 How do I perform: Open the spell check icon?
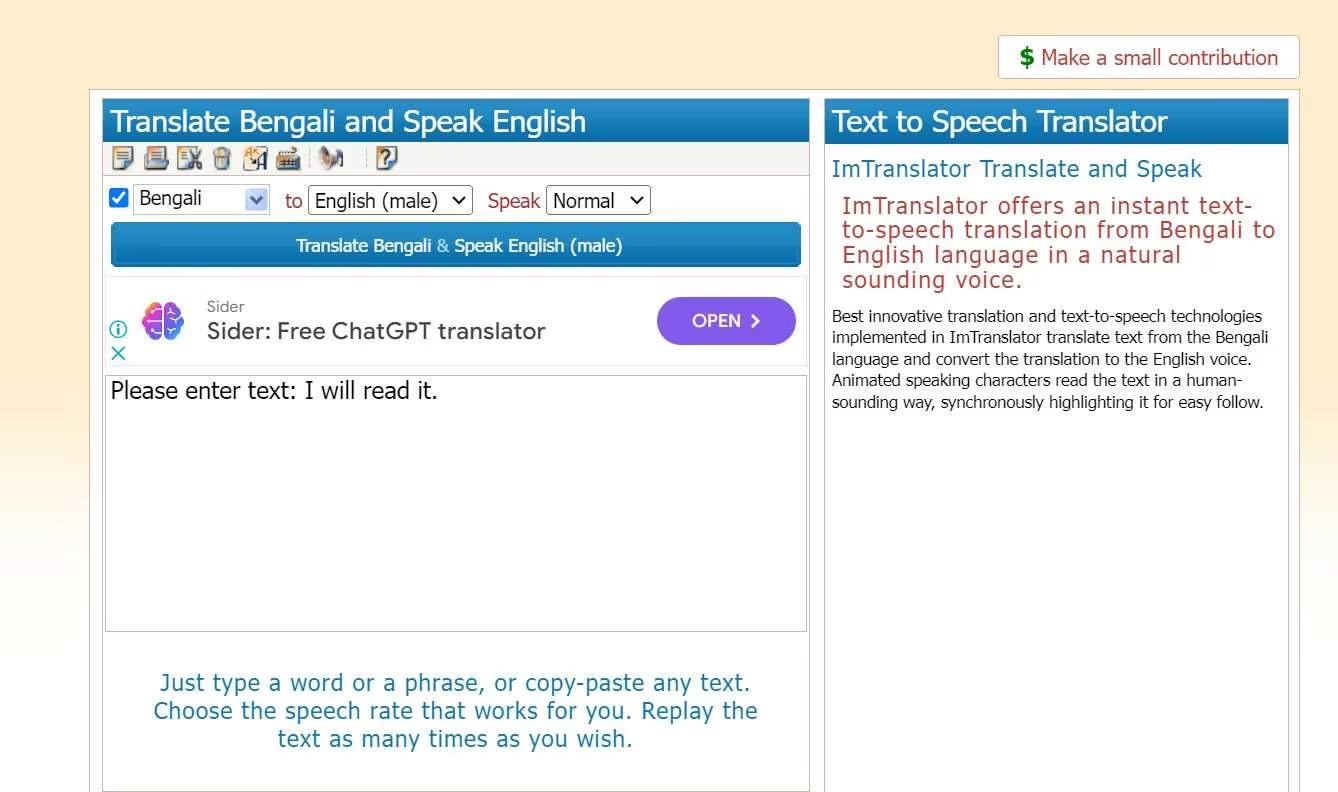point(254,158)
